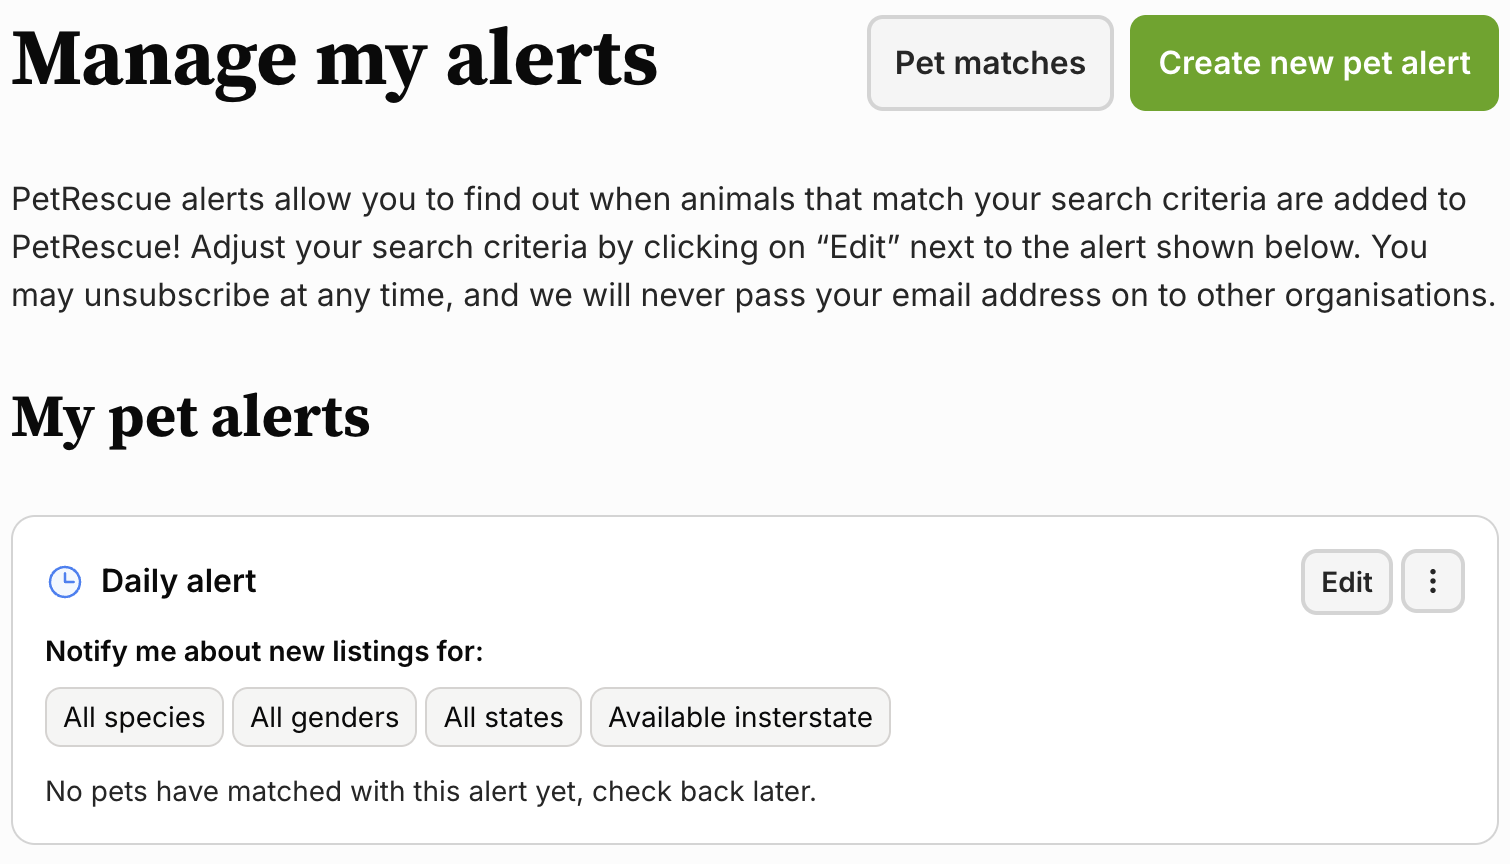
Task: Click Create new pet alert button
Action: click(1314, 63)
